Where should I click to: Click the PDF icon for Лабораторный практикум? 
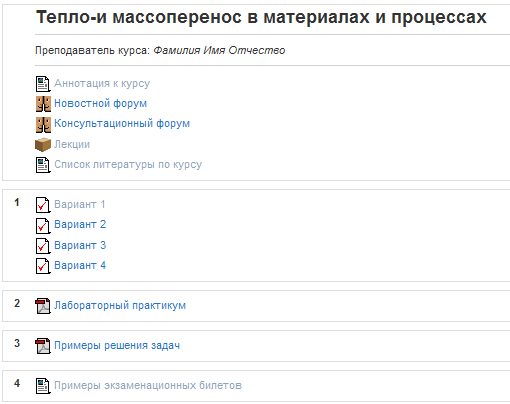coord(43,306)
